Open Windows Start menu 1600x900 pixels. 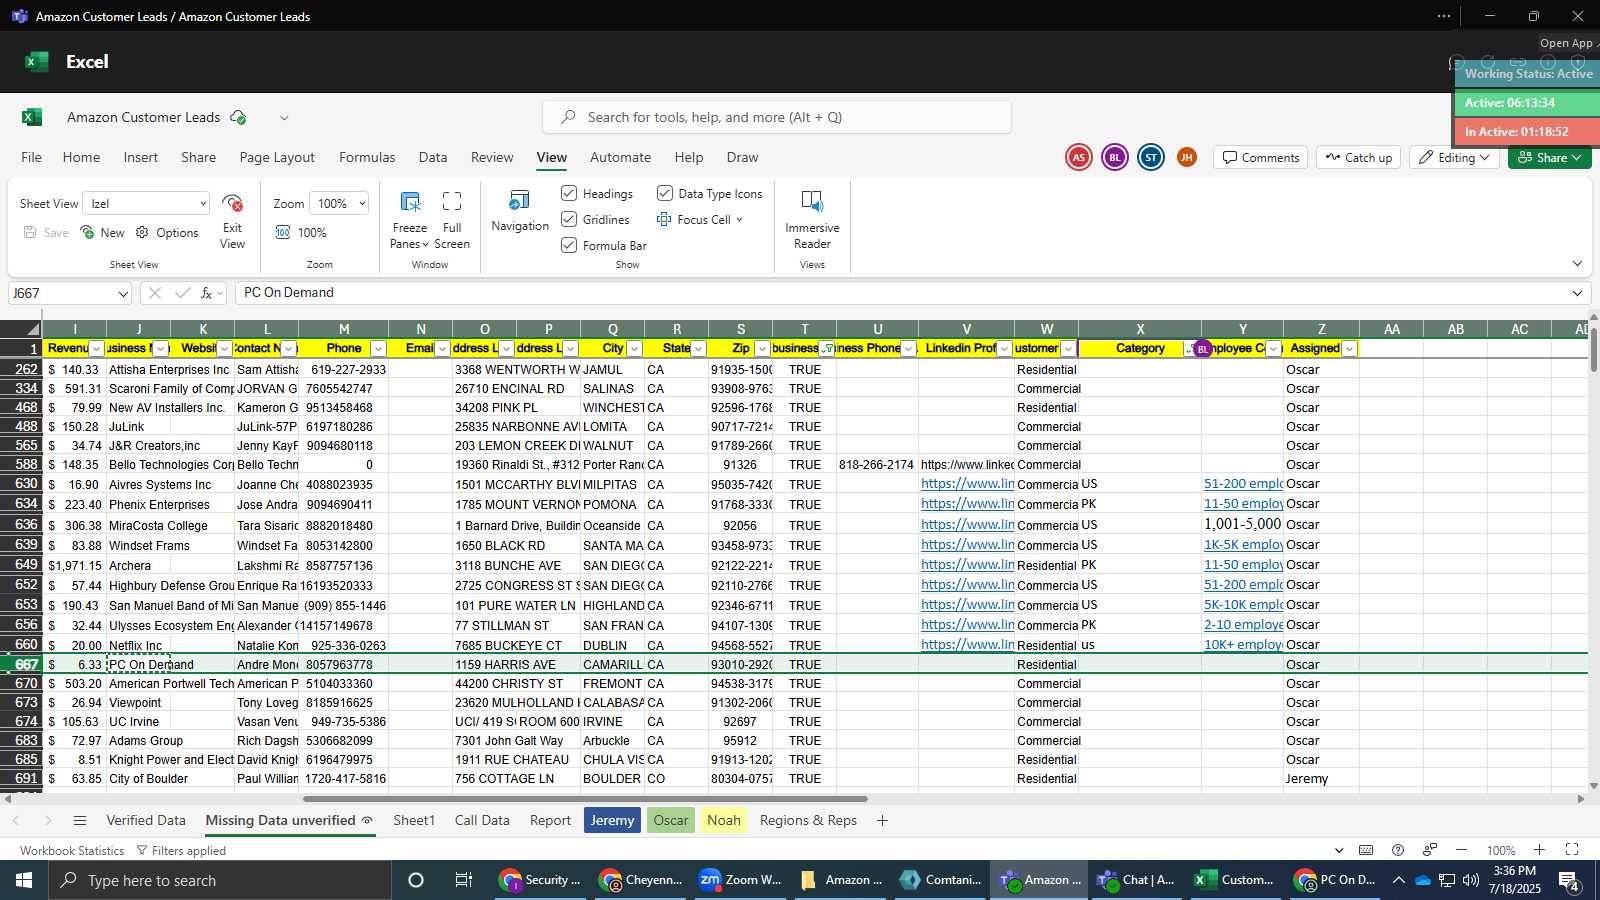click(23, 880)
